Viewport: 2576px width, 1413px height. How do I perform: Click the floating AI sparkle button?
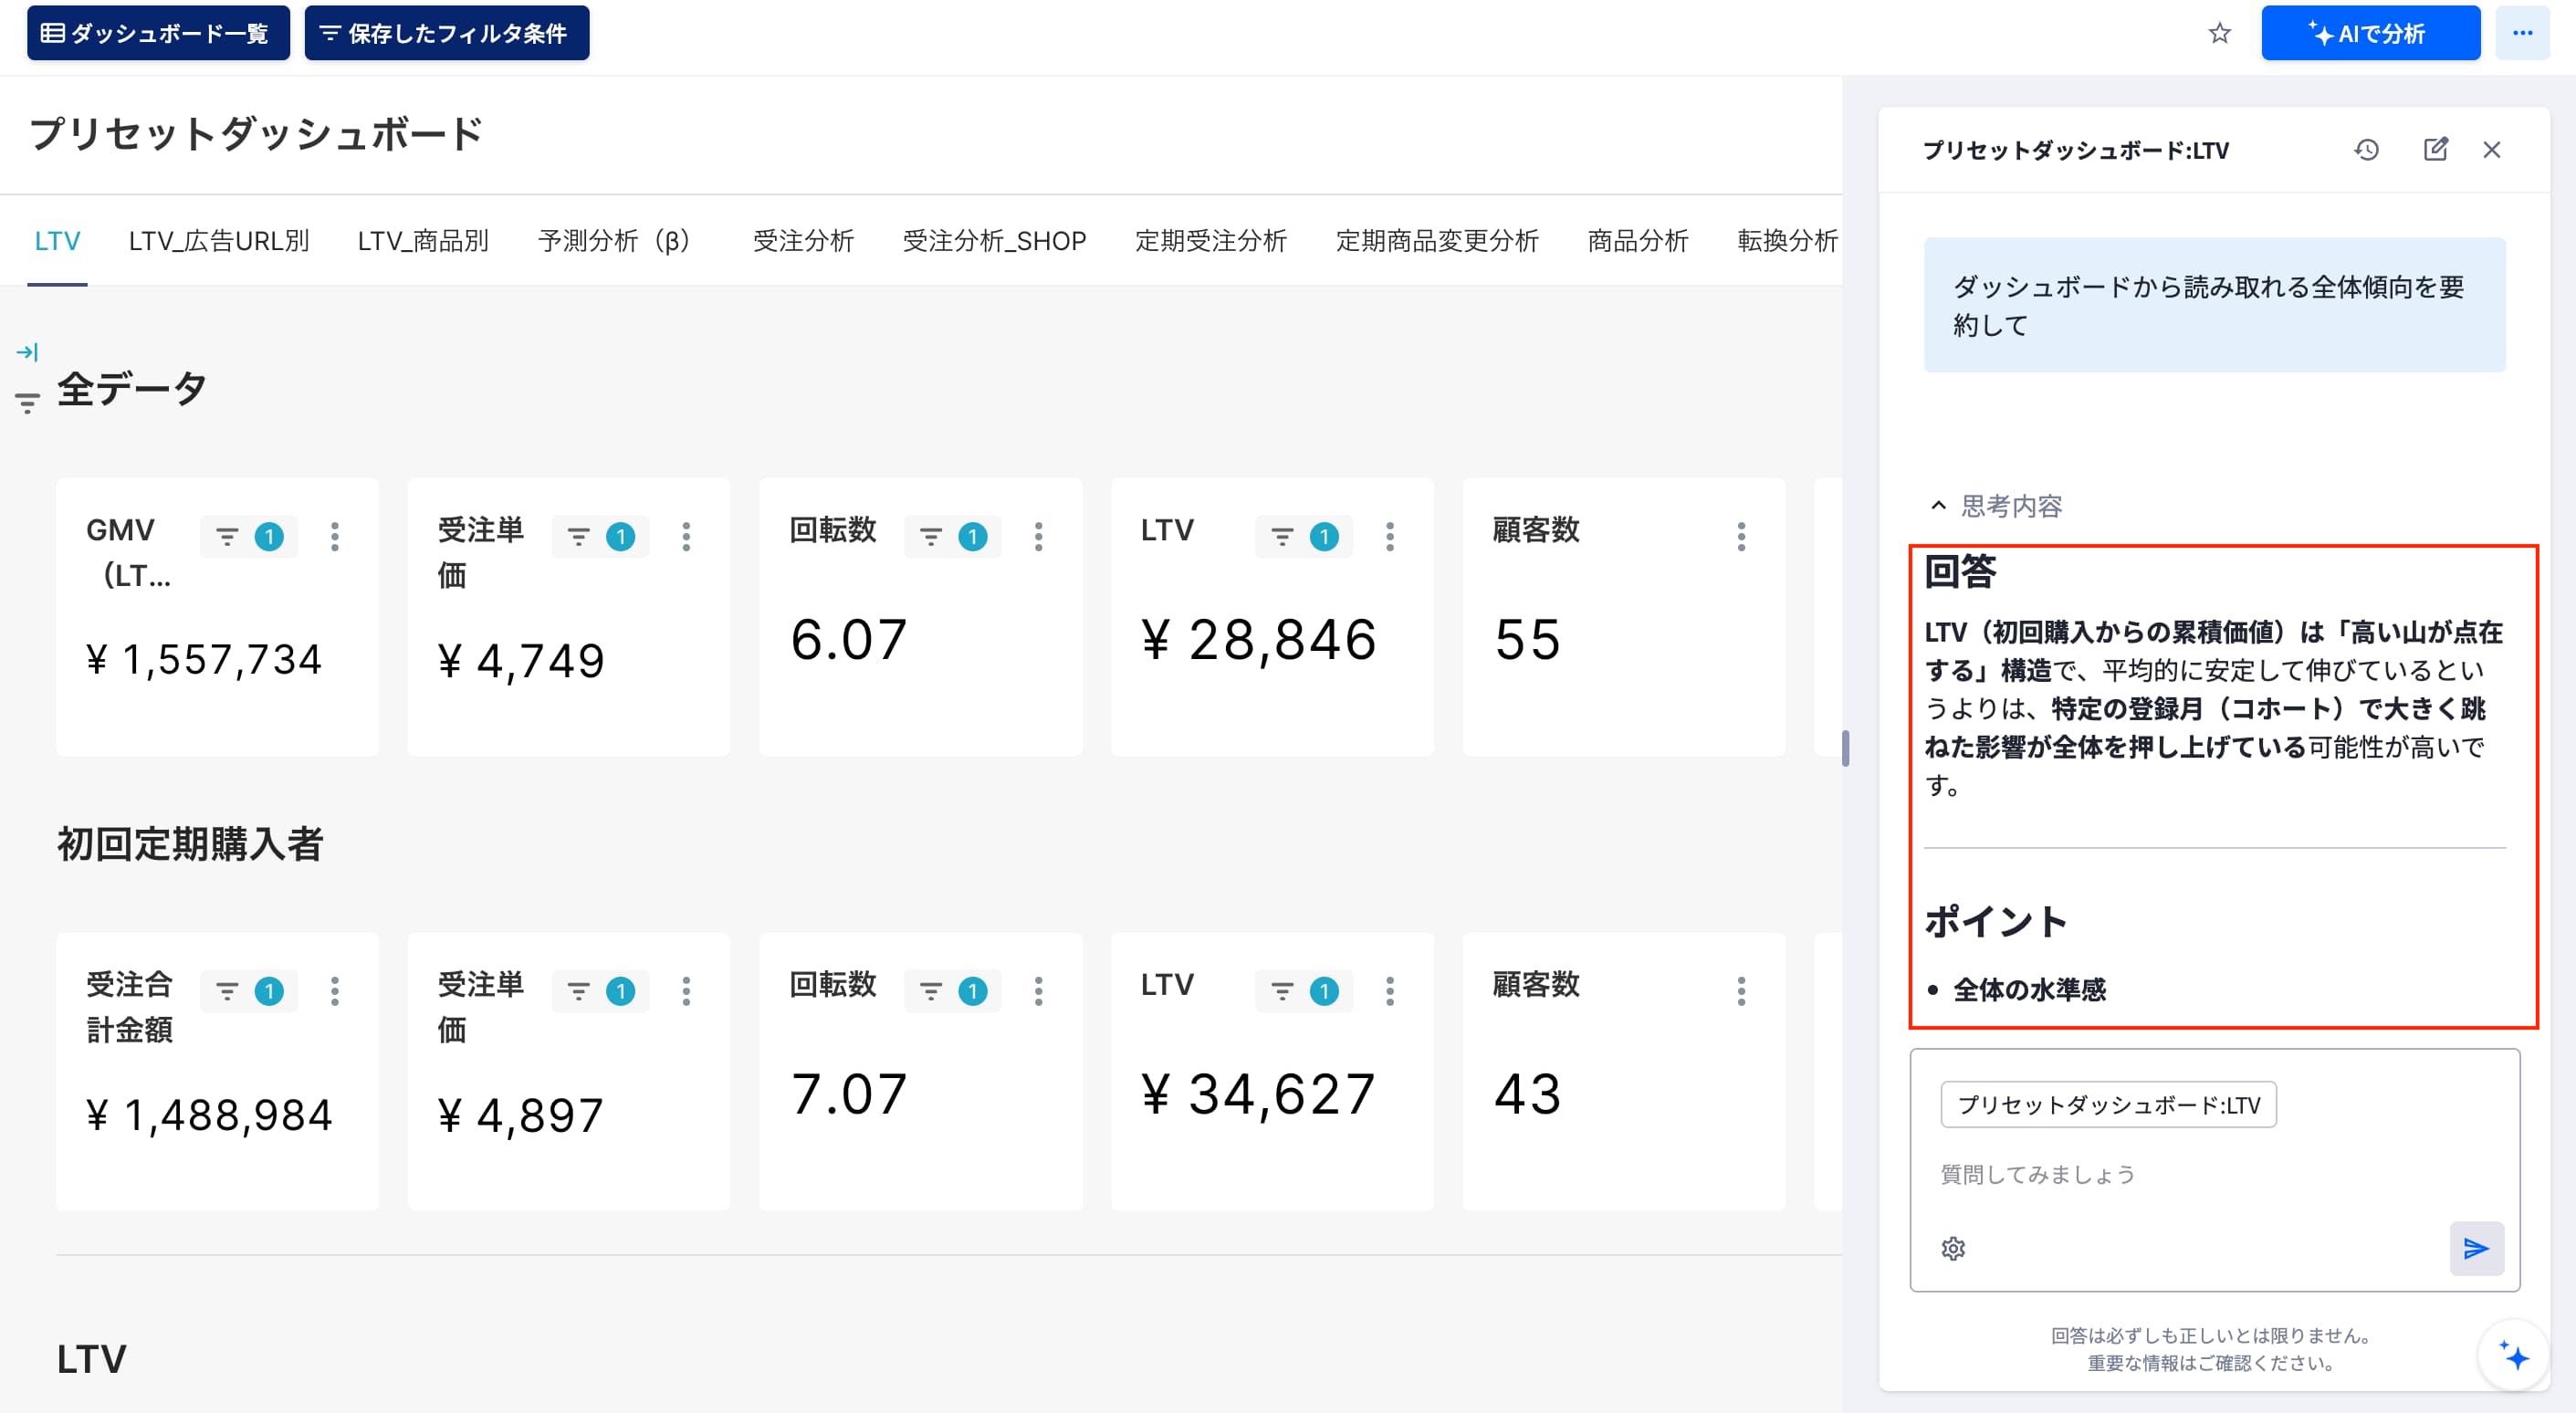pyautogui.click(x=2513, y=1356)
